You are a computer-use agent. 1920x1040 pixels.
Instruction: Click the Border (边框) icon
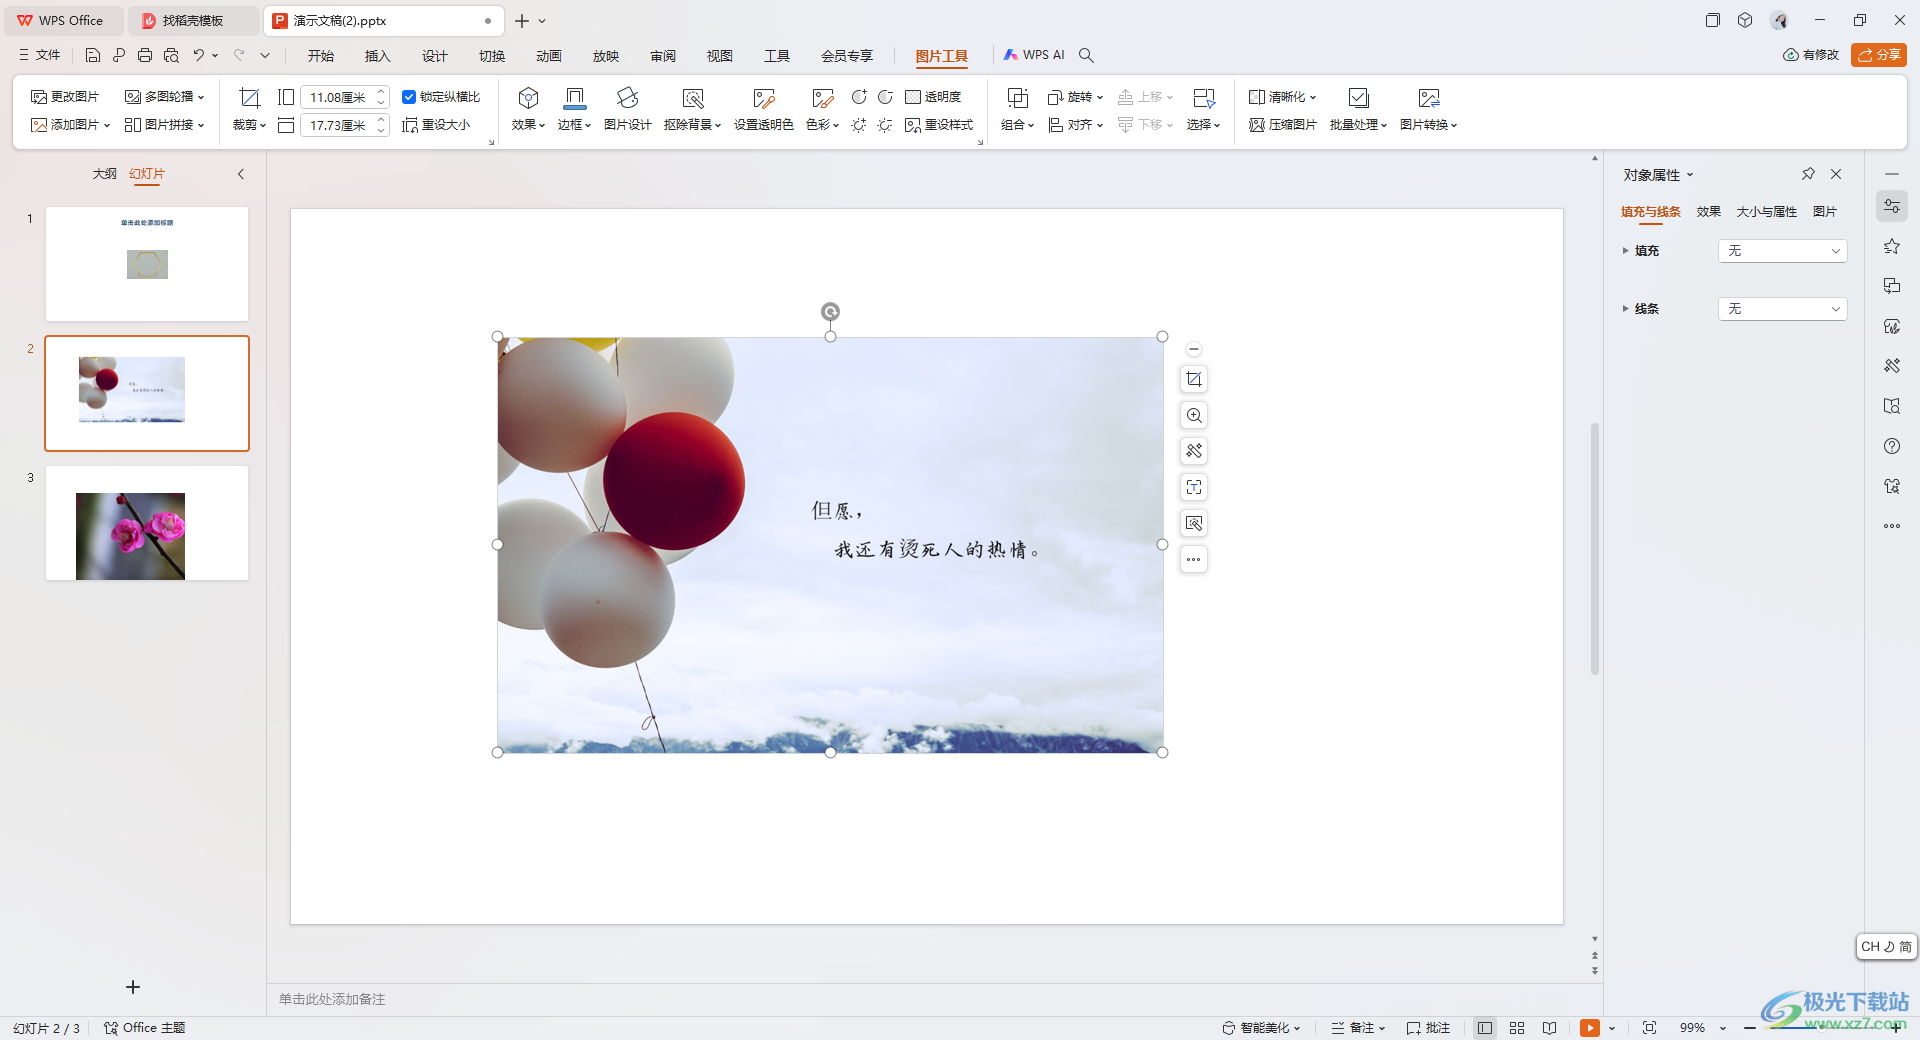(x=575, y=97)
